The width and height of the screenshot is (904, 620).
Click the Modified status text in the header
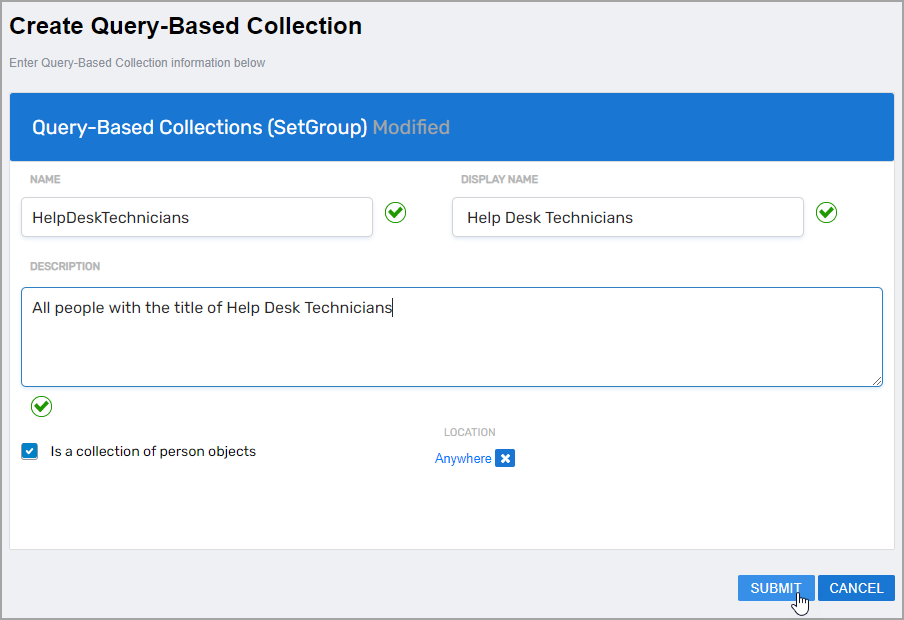(411, 127)
